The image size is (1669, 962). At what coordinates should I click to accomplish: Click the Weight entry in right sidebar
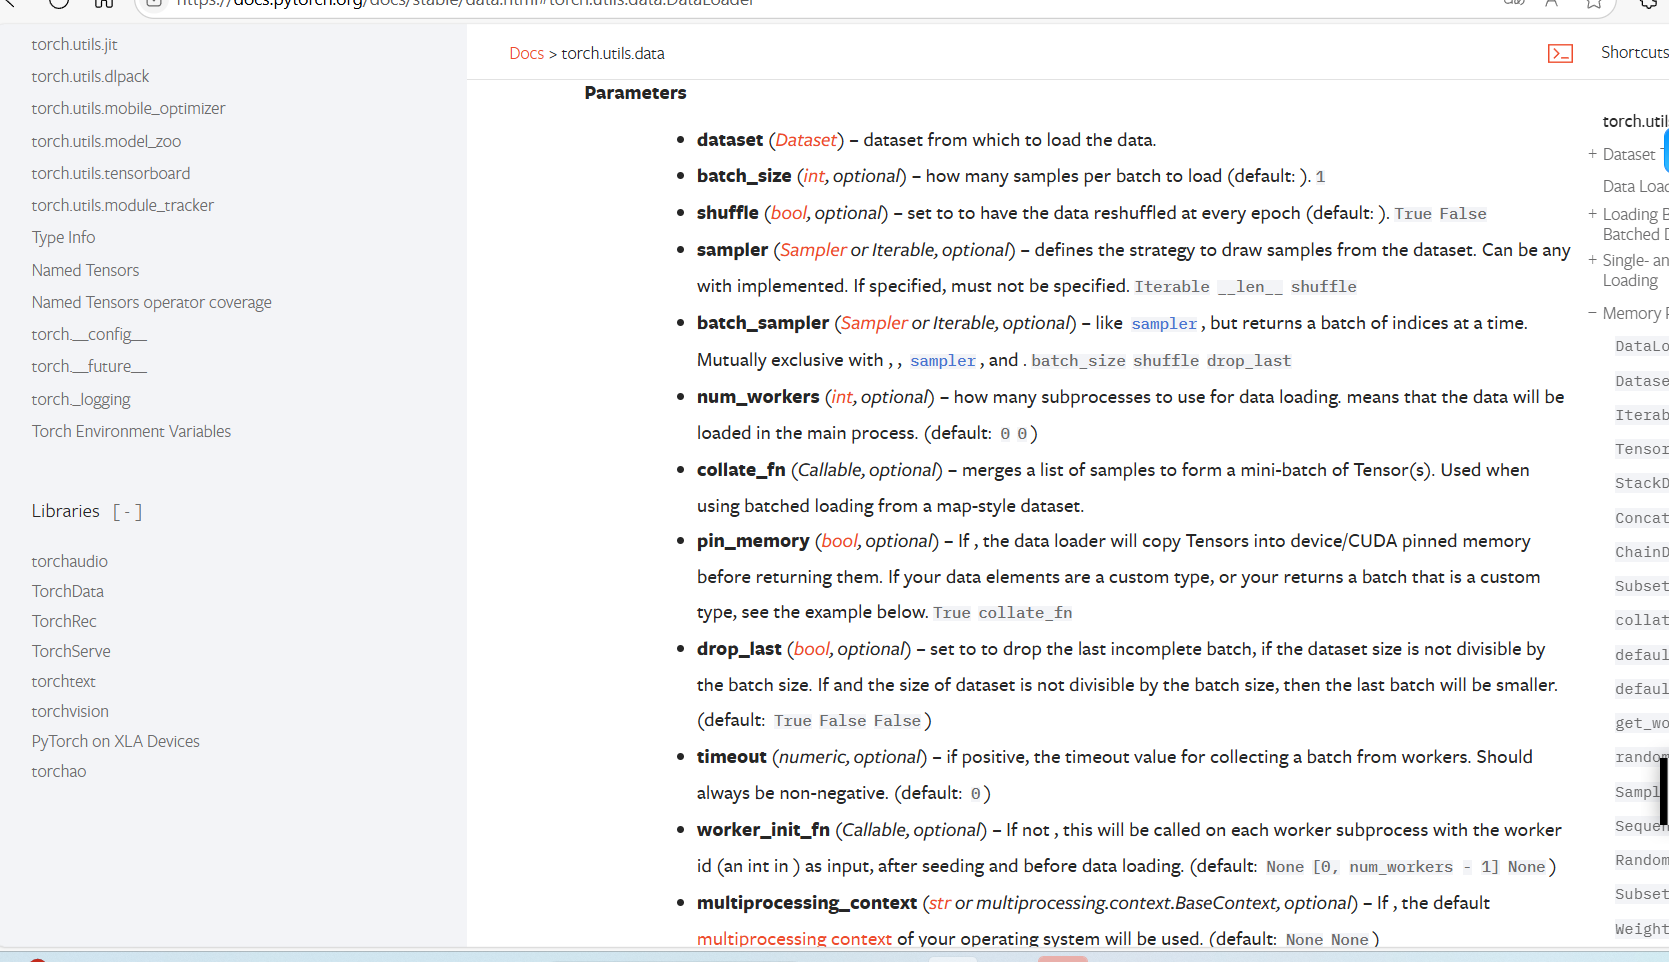1641,930
